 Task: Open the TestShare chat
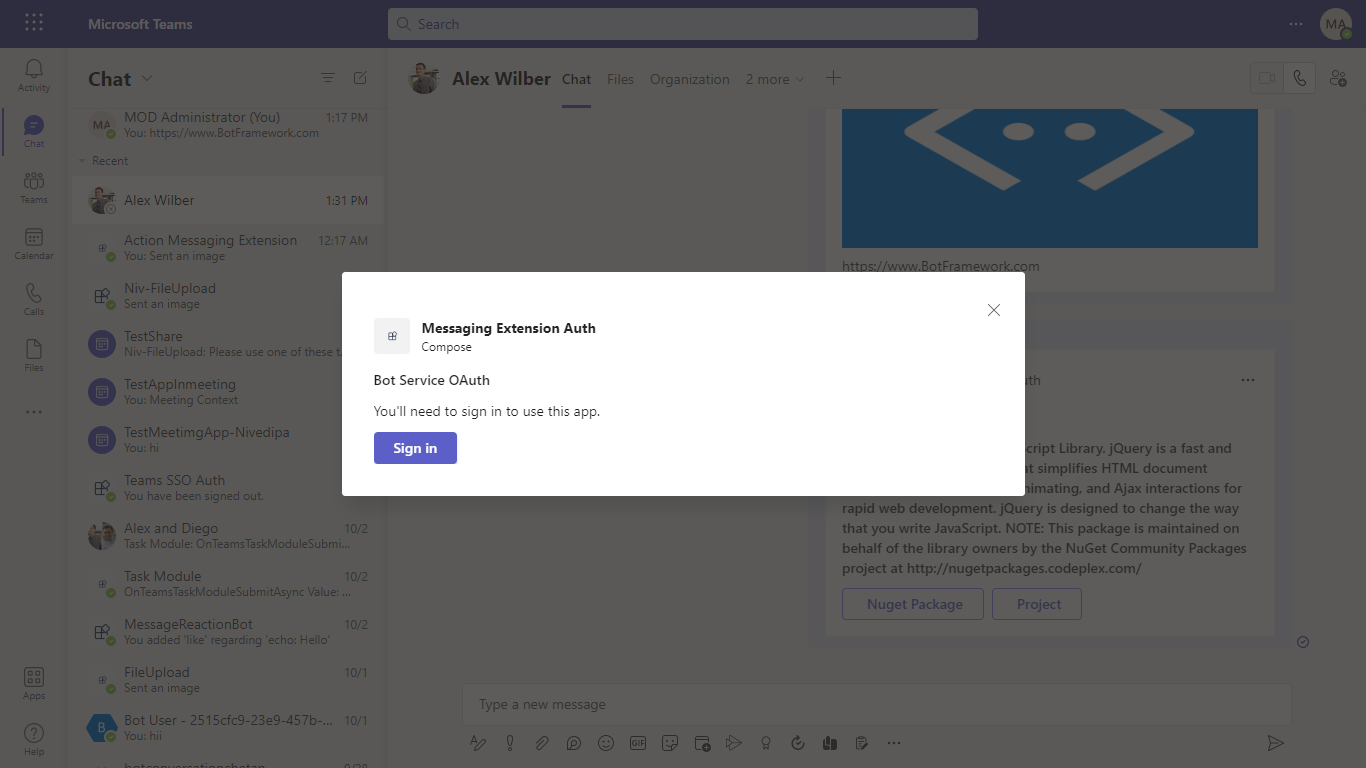point(227,344)
